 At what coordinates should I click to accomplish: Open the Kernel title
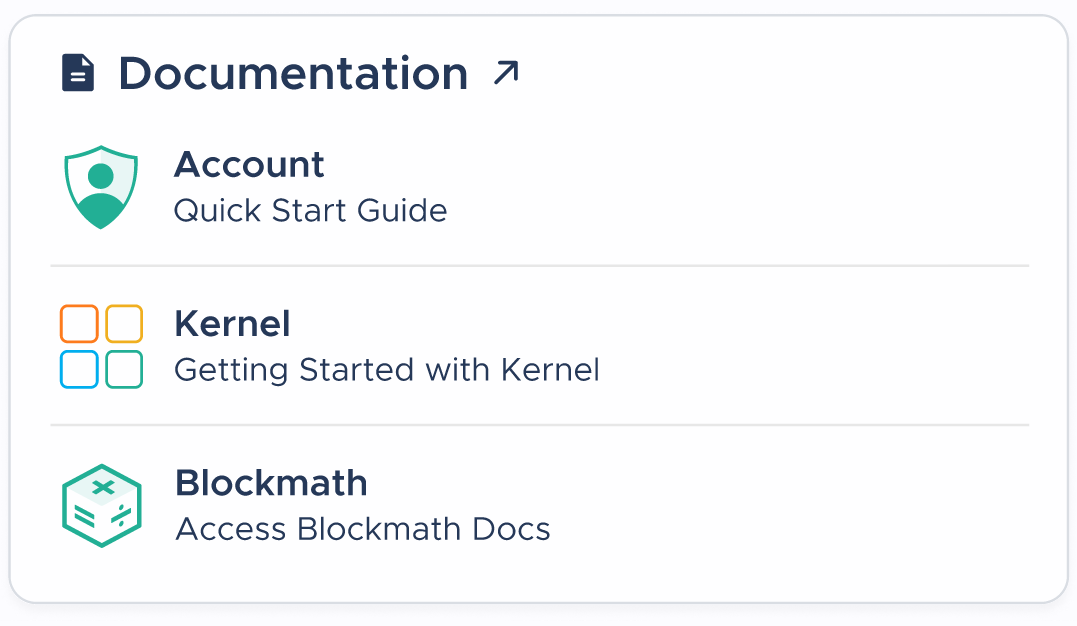click(x=232, y=324)
